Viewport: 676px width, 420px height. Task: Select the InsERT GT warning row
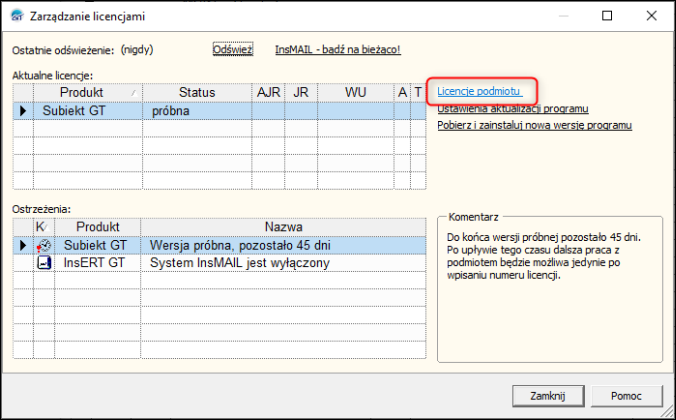tap(219, 263)
